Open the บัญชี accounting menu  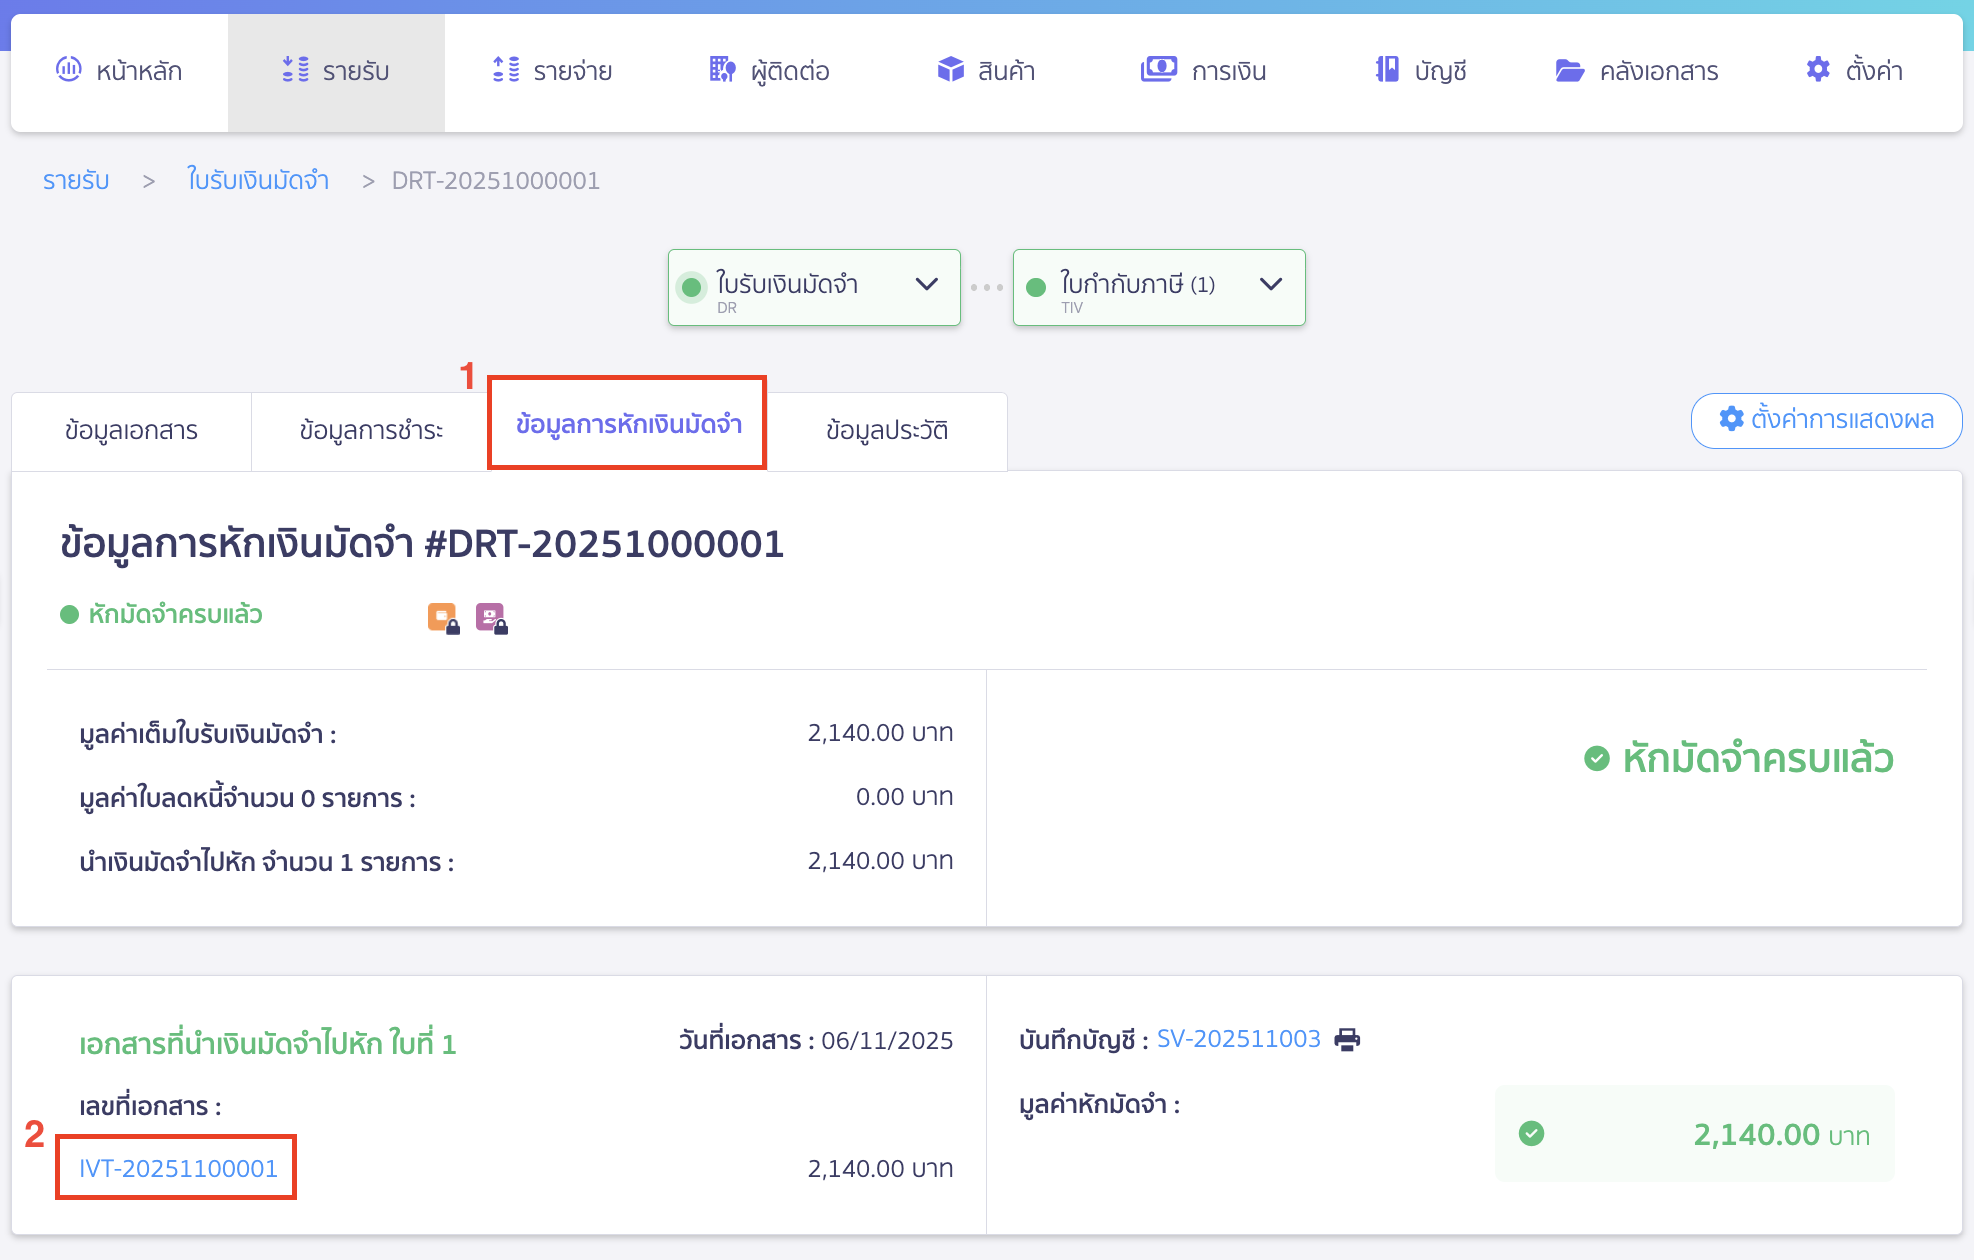[1420, 71]
